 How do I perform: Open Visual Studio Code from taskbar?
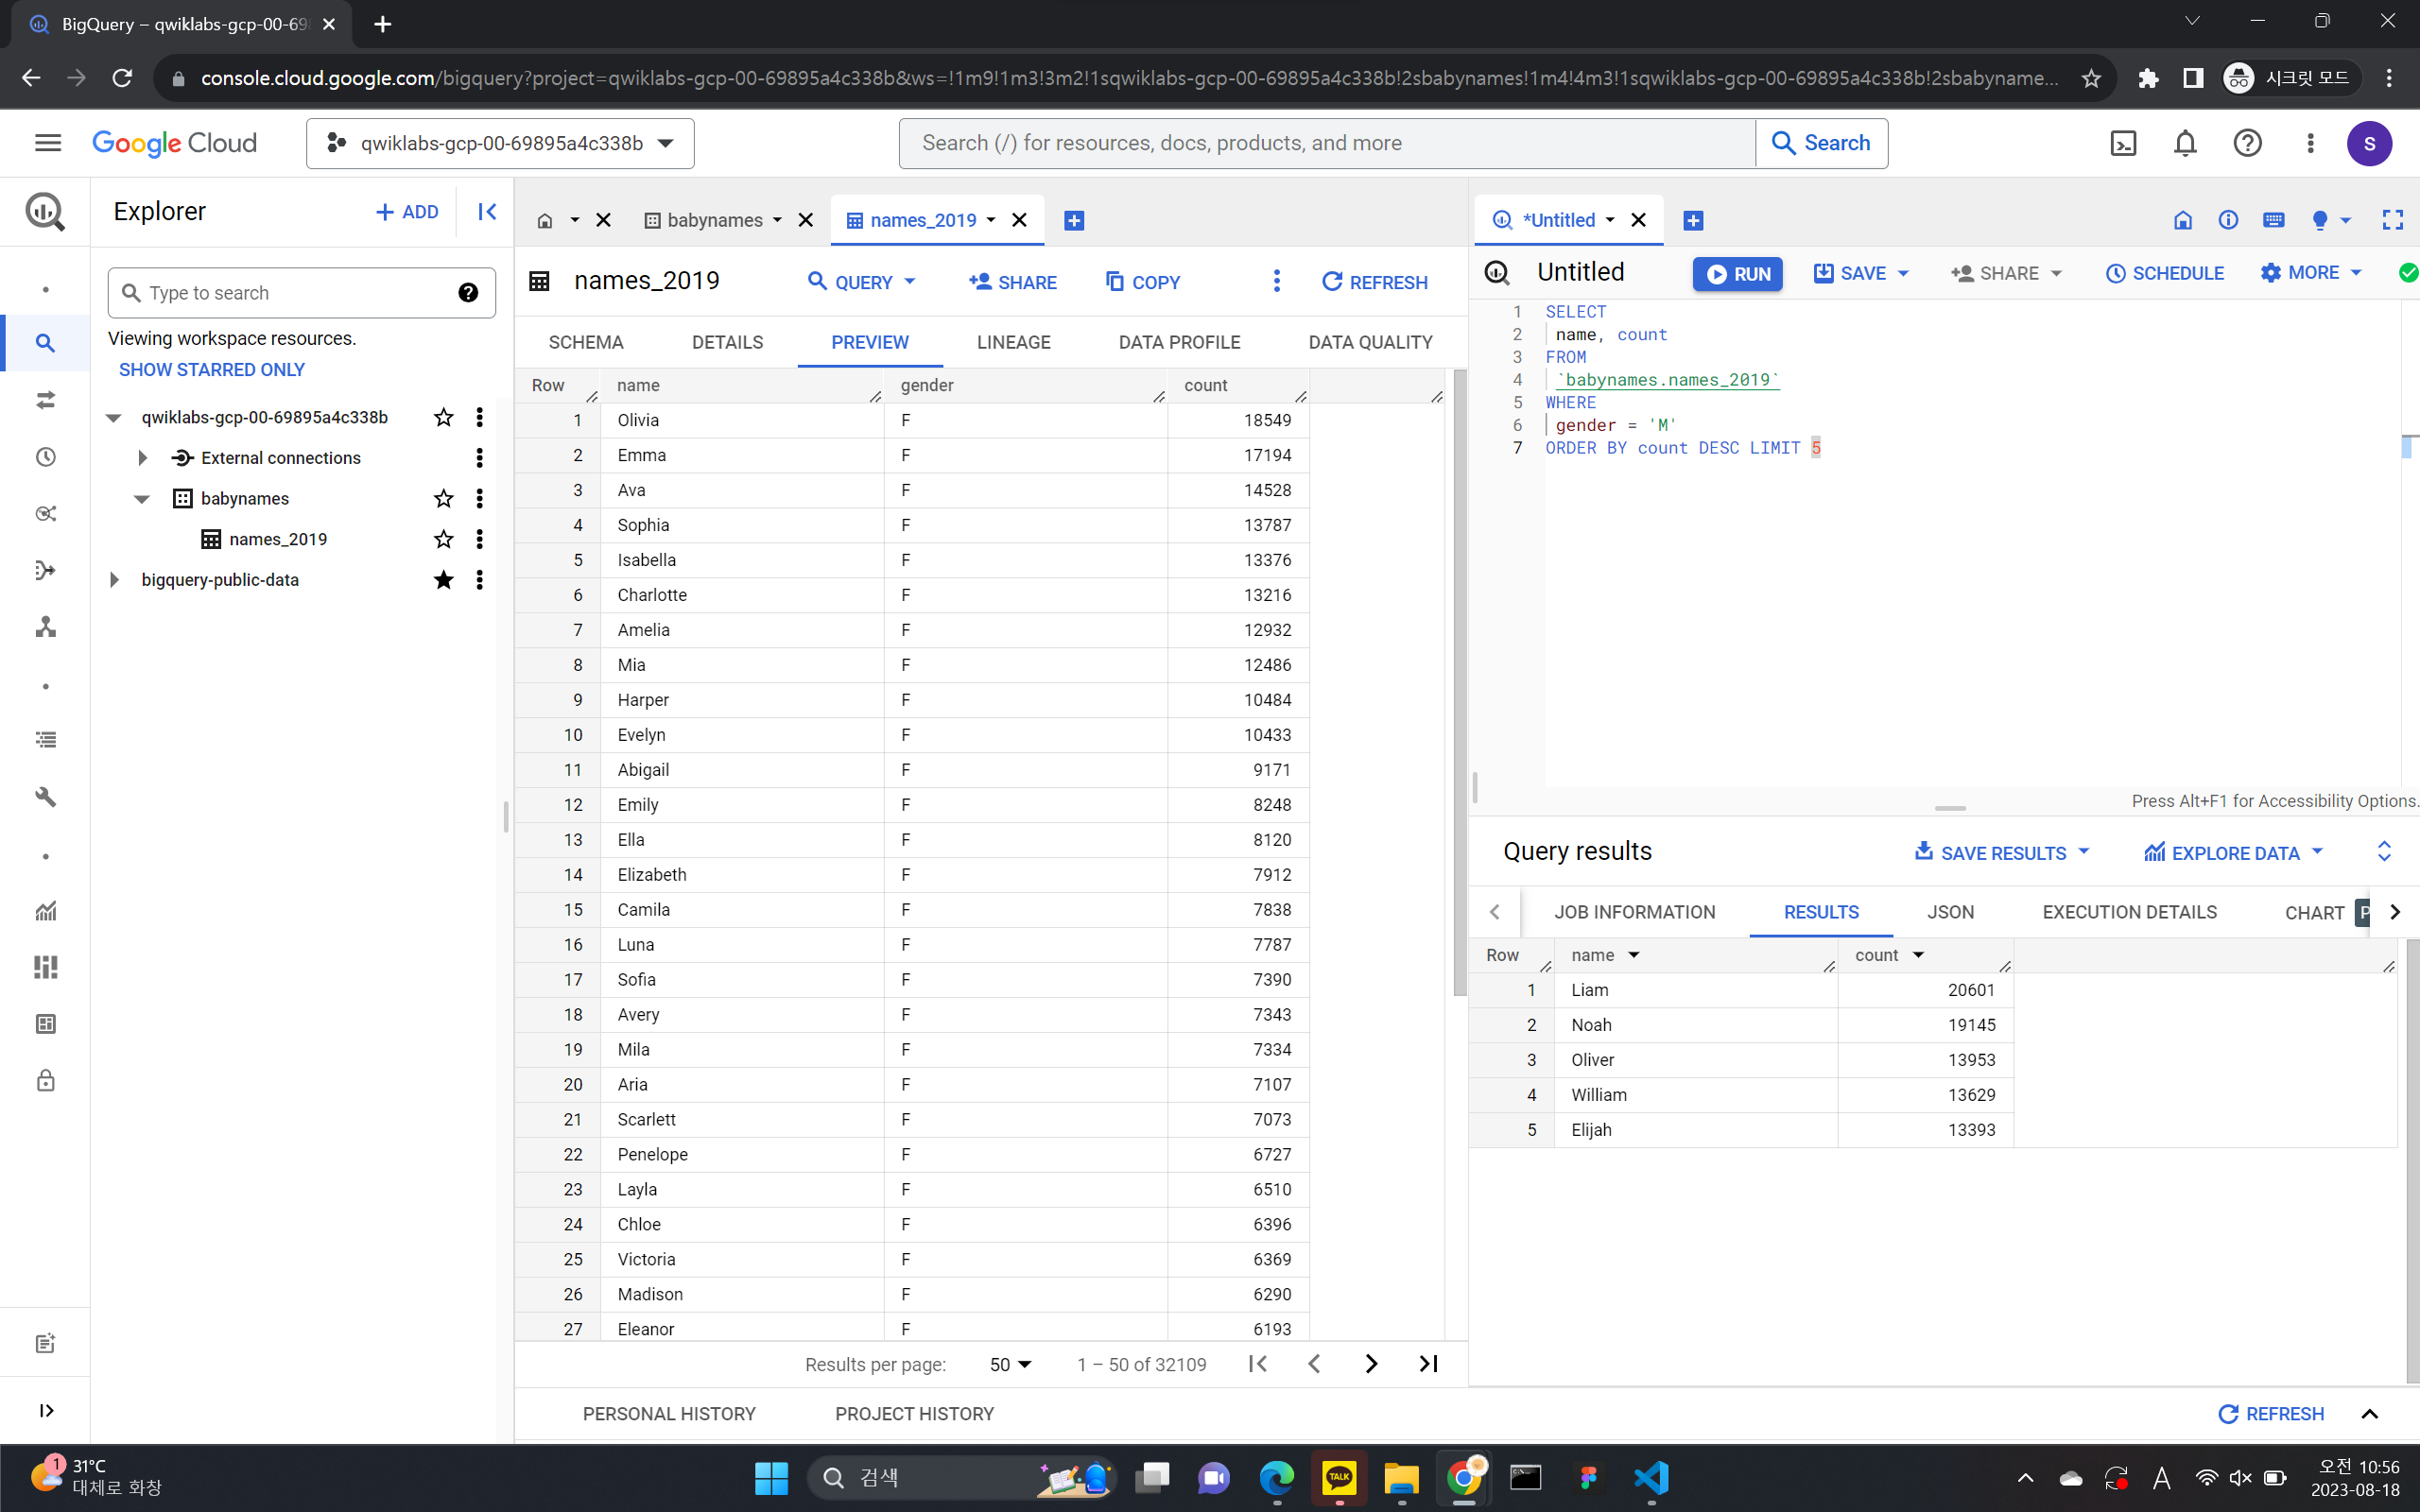tap(1651, 1477)
